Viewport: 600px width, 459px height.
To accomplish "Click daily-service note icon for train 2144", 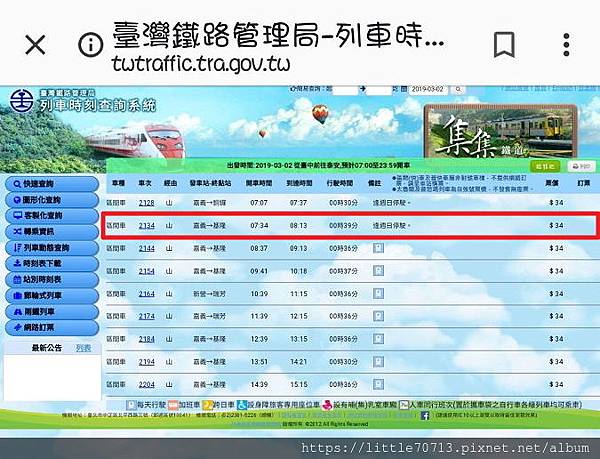I will coord(378,248).
